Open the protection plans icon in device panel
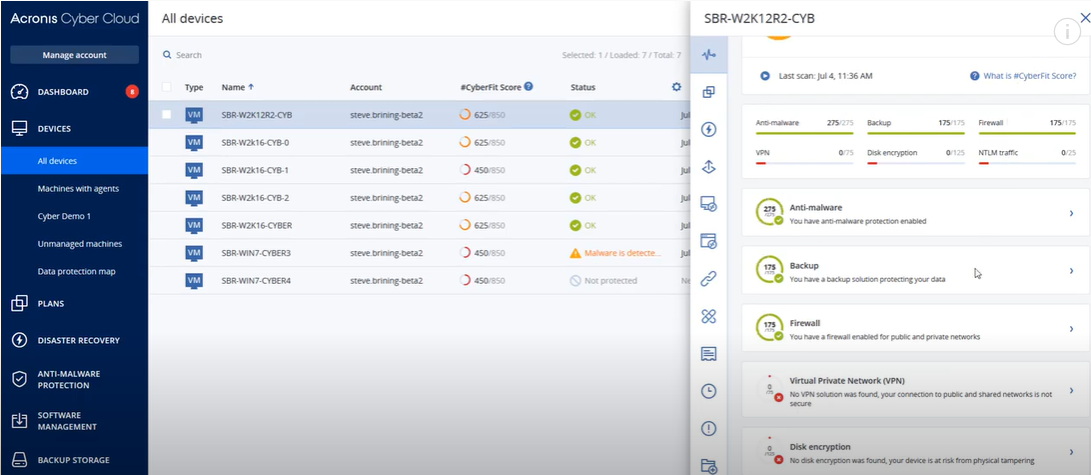The height and width of the screenshot is (475, 1091). [708, 92]
